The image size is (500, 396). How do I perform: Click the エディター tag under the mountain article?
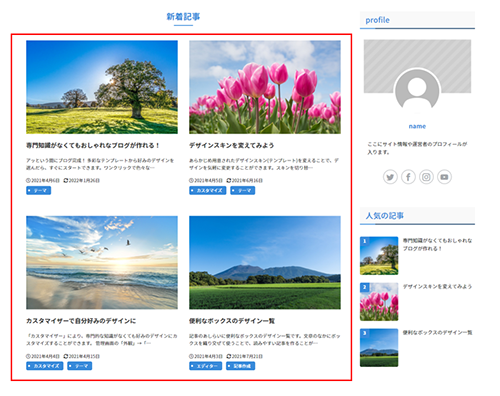[205, 366]
